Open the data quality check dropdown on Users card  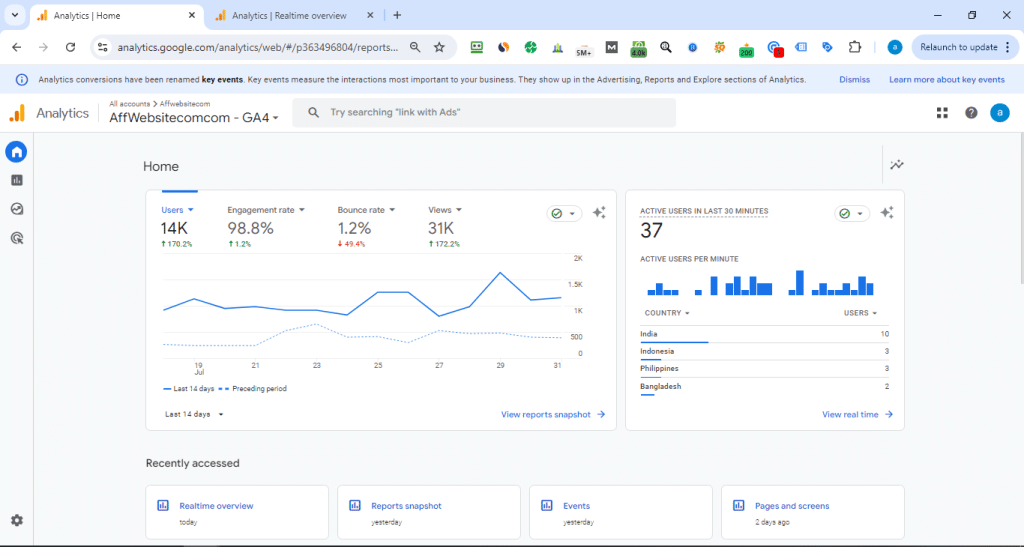click(563, 213)
